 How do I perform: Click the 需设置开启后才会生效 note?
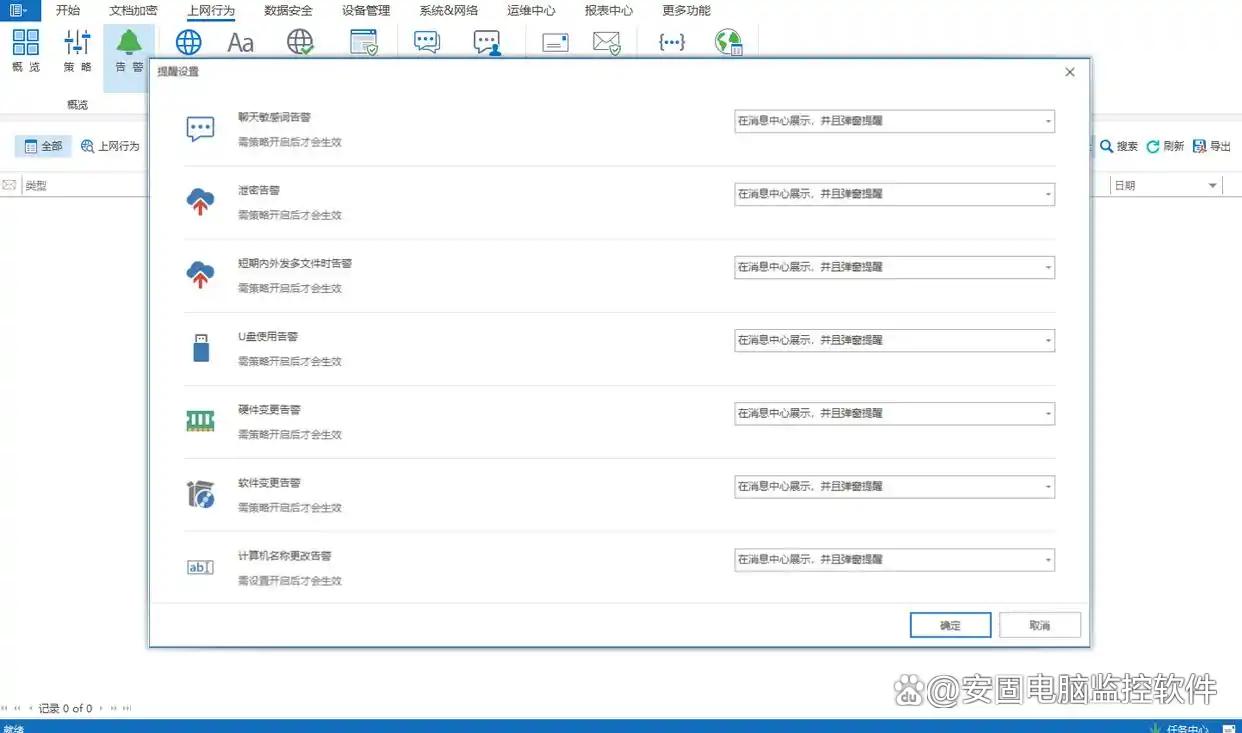pyautogui.click(x=289, y=580)
